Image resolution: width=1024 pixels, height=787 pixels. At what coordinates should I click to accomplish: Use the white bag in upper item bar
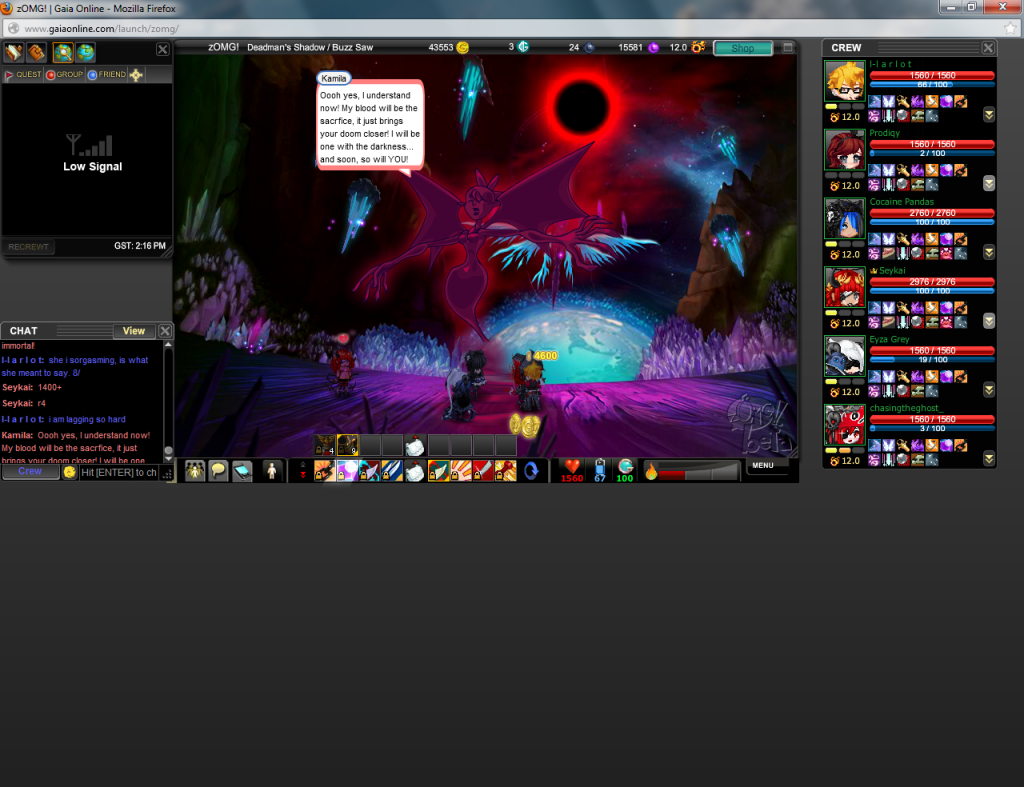pos(415,445)
